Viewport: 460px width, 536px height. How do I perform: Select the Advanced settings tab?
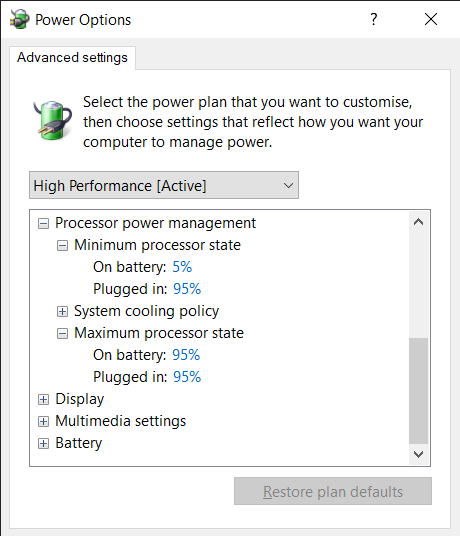(x=72, y=58)
